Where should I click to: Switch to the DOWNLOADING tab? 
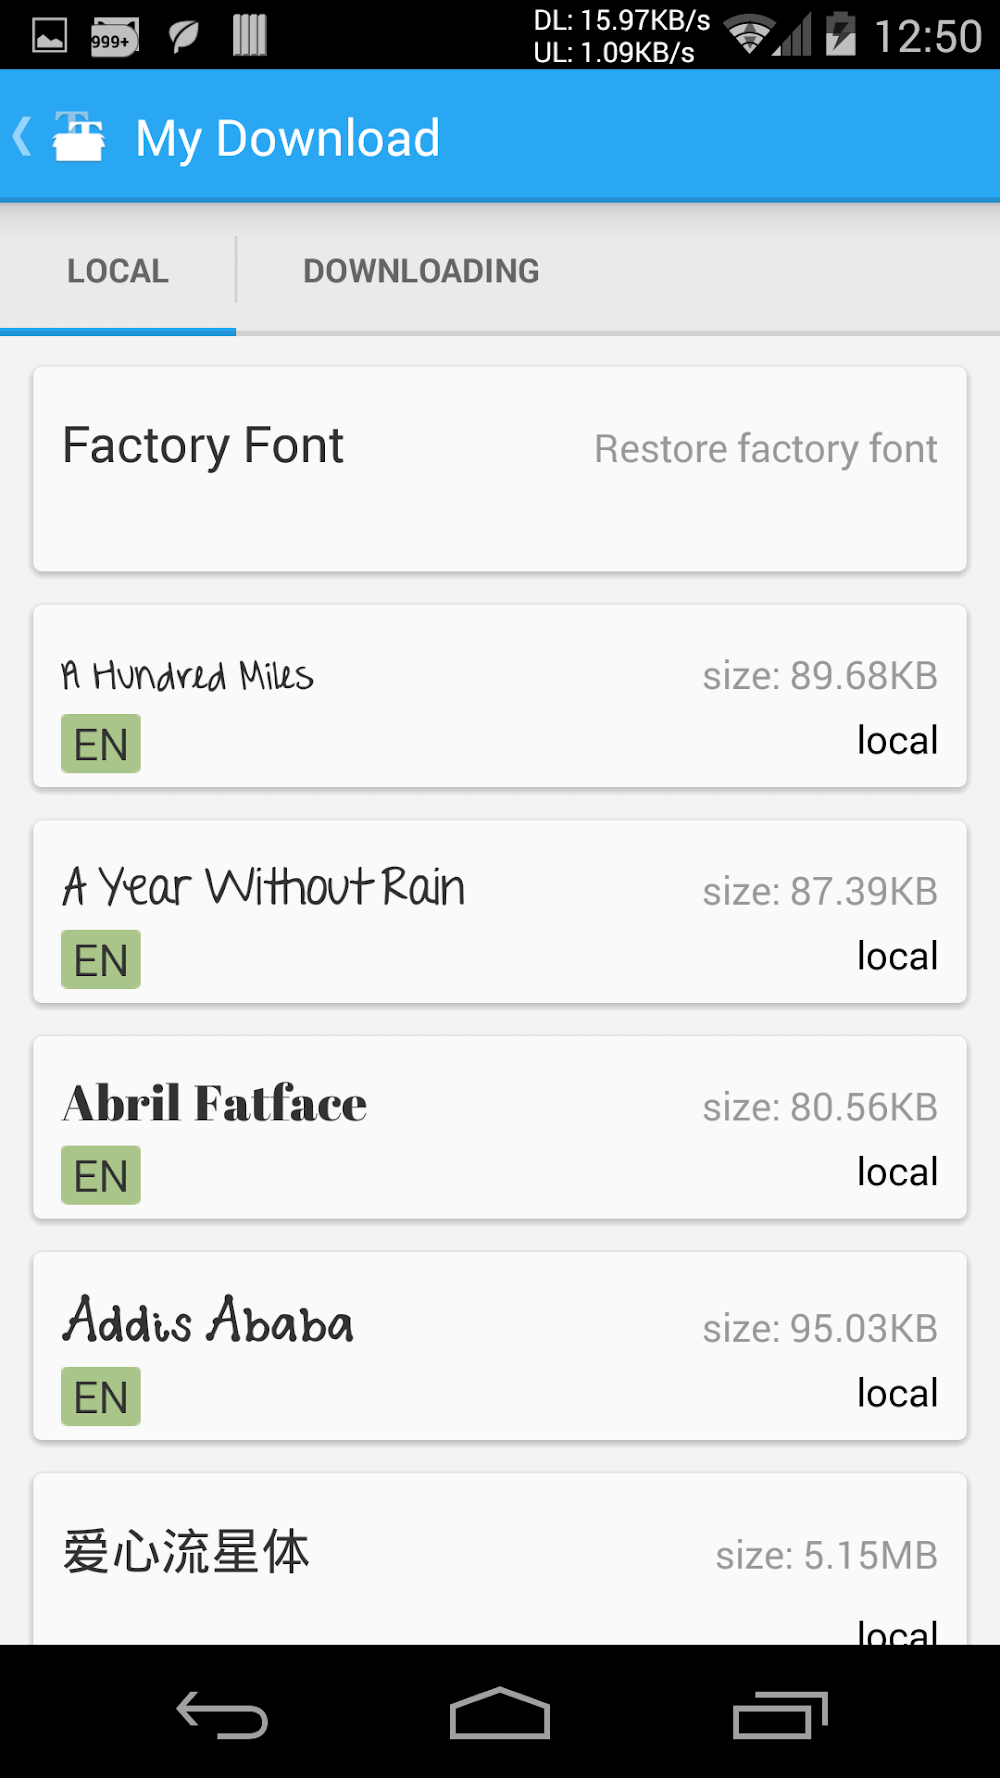(x=421, y=271)
